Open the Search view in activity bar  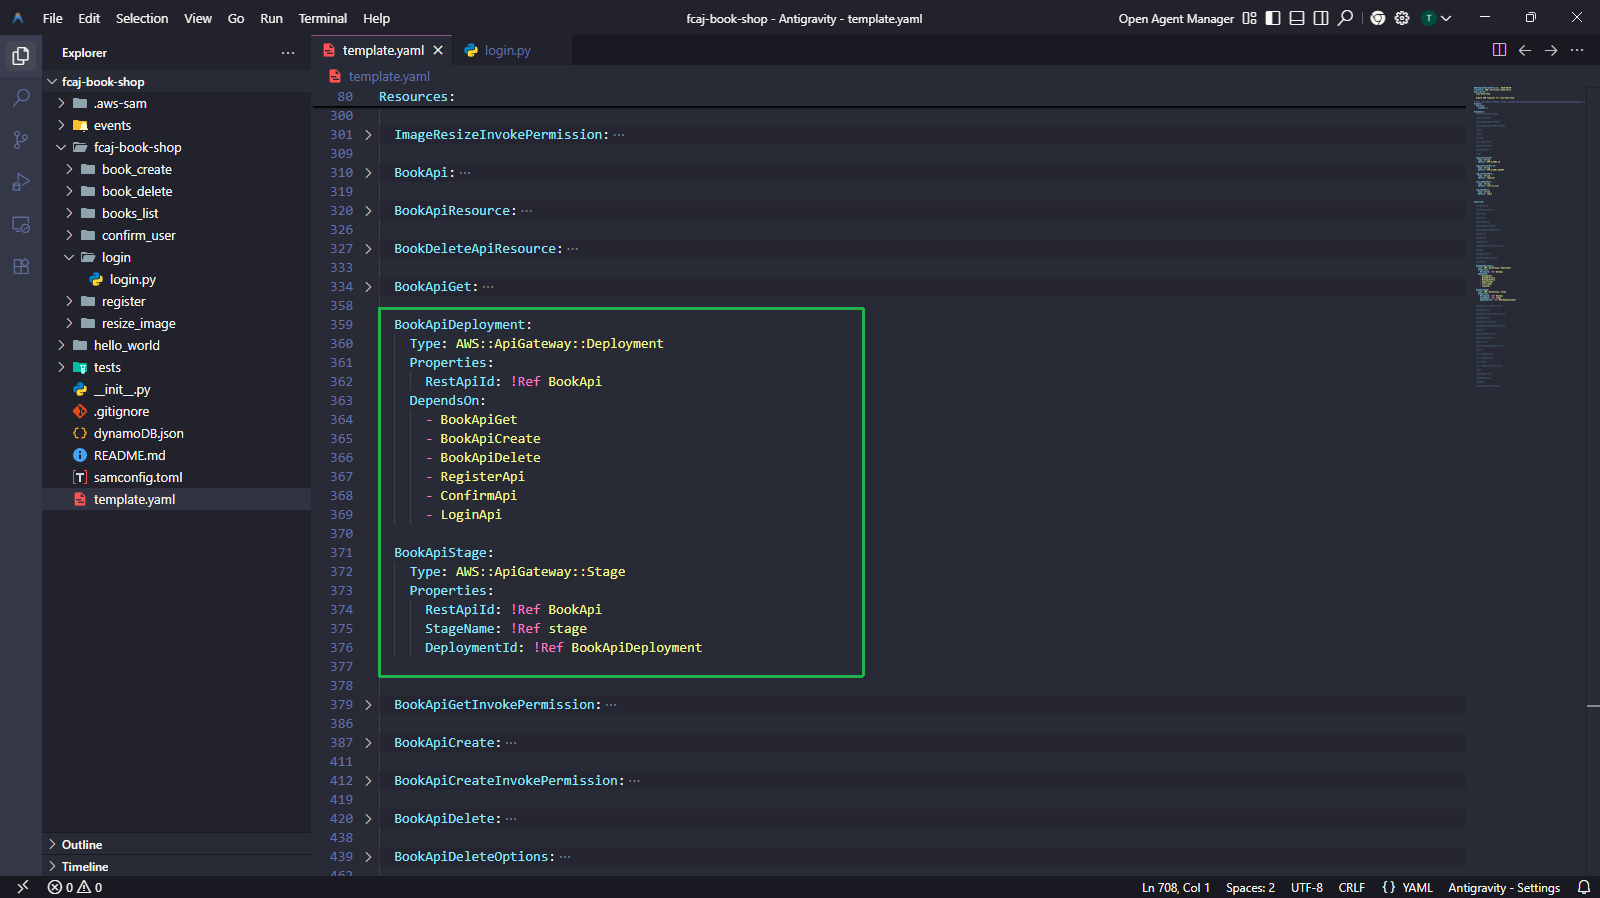(x=21, y=98)
